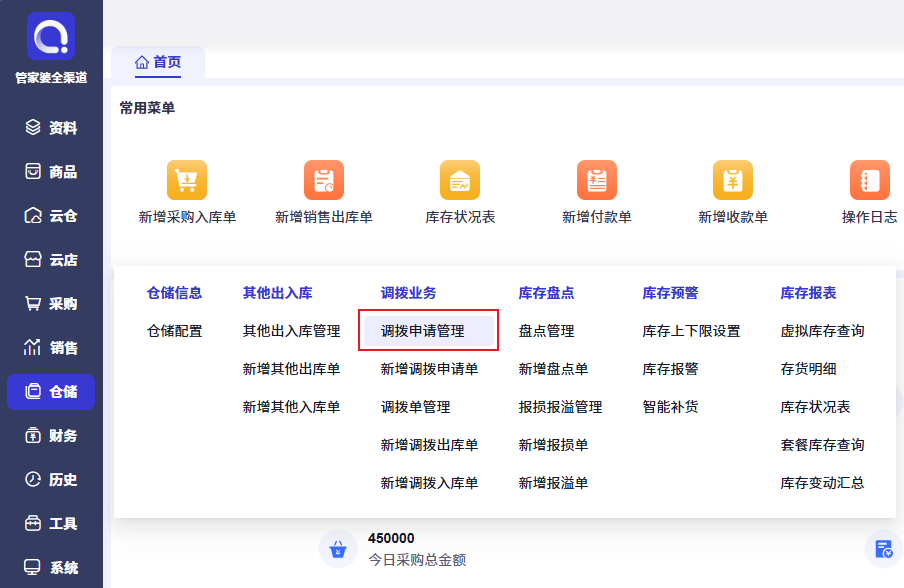
Task: Click the 管家婆全渠道 logo icon
Action: pos(51,36)
